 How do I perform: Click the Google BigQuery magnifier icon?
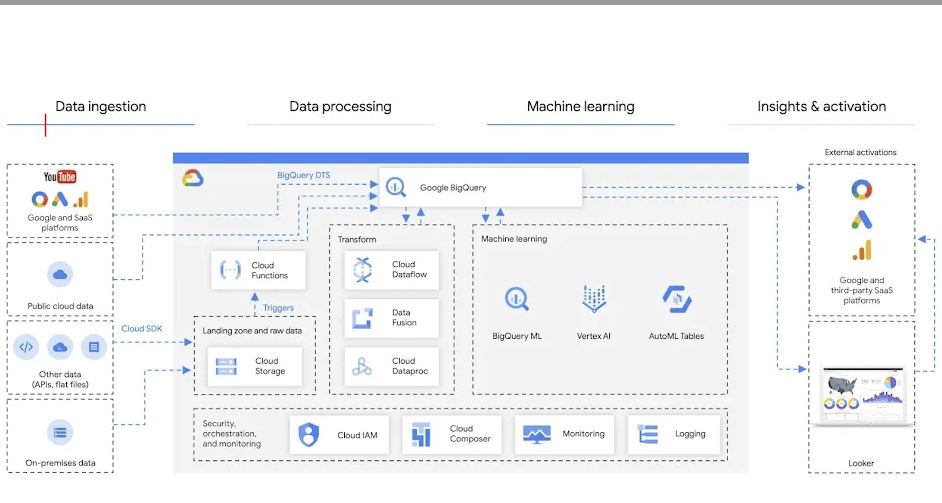click(x=396, y=187)
